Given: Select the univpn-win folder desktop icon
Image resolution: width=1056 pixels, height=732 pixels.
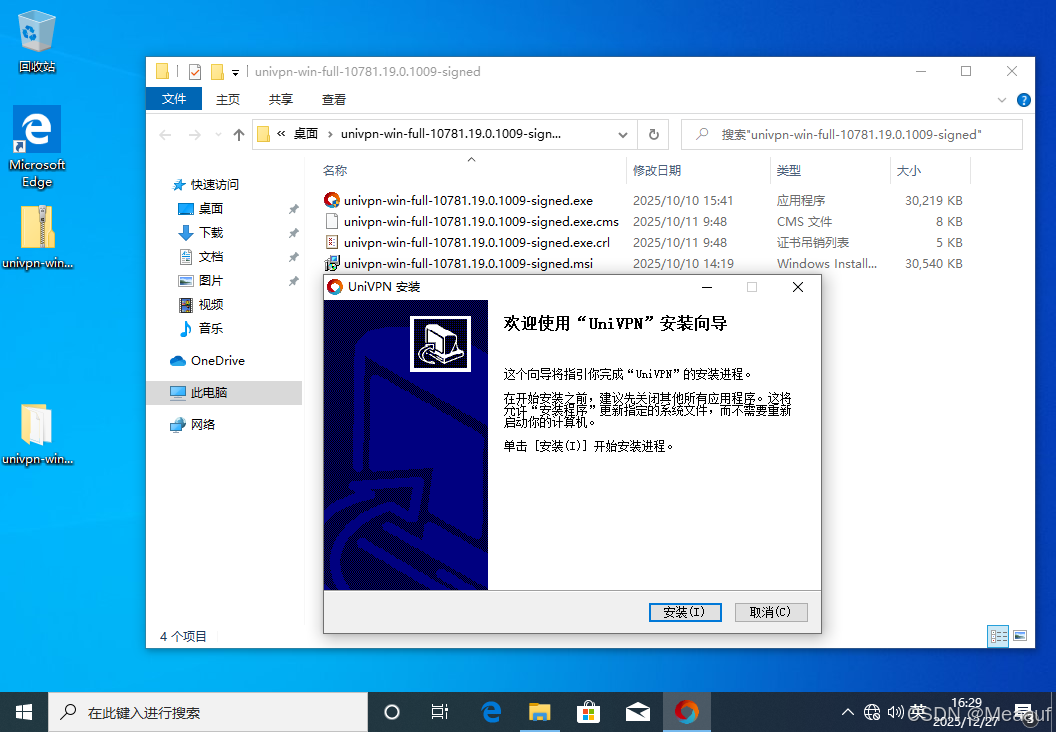Looking at the screenshot, I should (x=38, y=434).
